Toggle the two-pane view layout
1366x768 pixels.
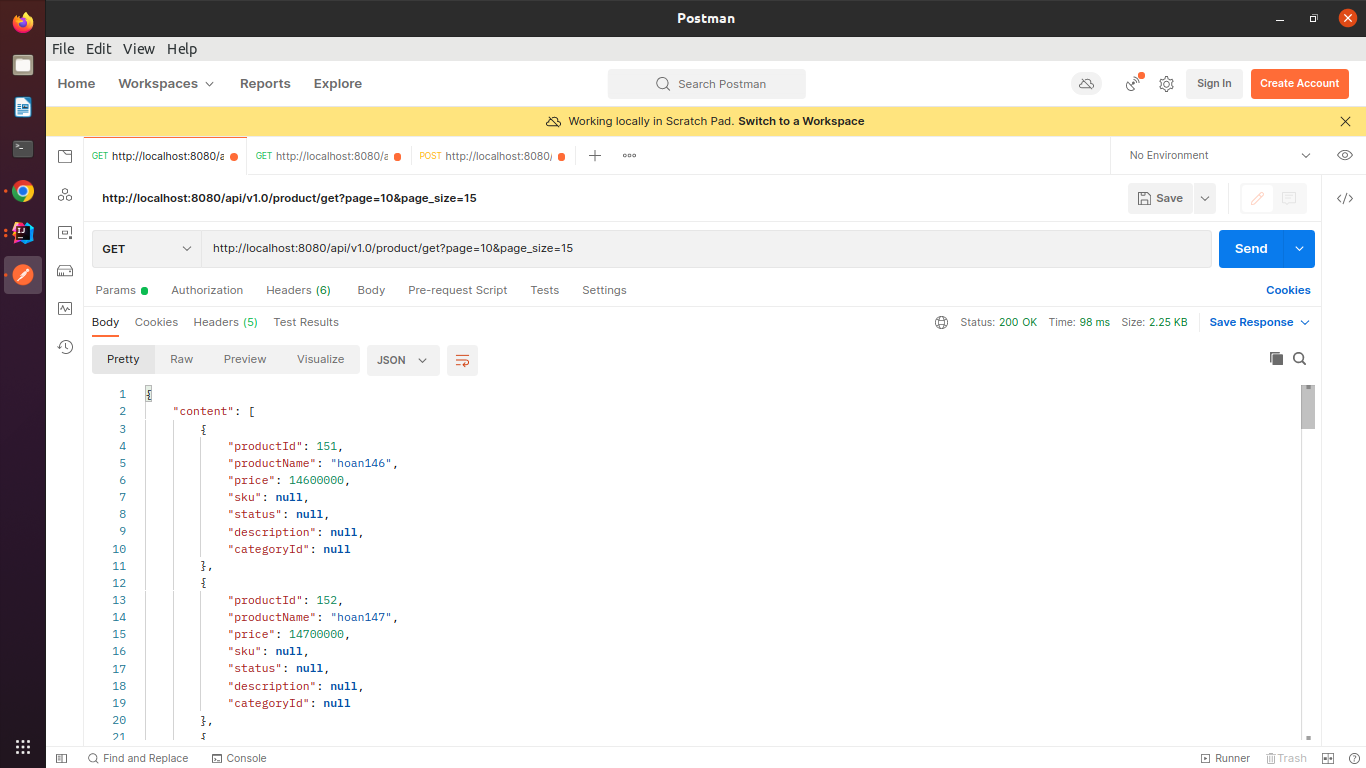pyautogui.click(x=1328, y=758)
